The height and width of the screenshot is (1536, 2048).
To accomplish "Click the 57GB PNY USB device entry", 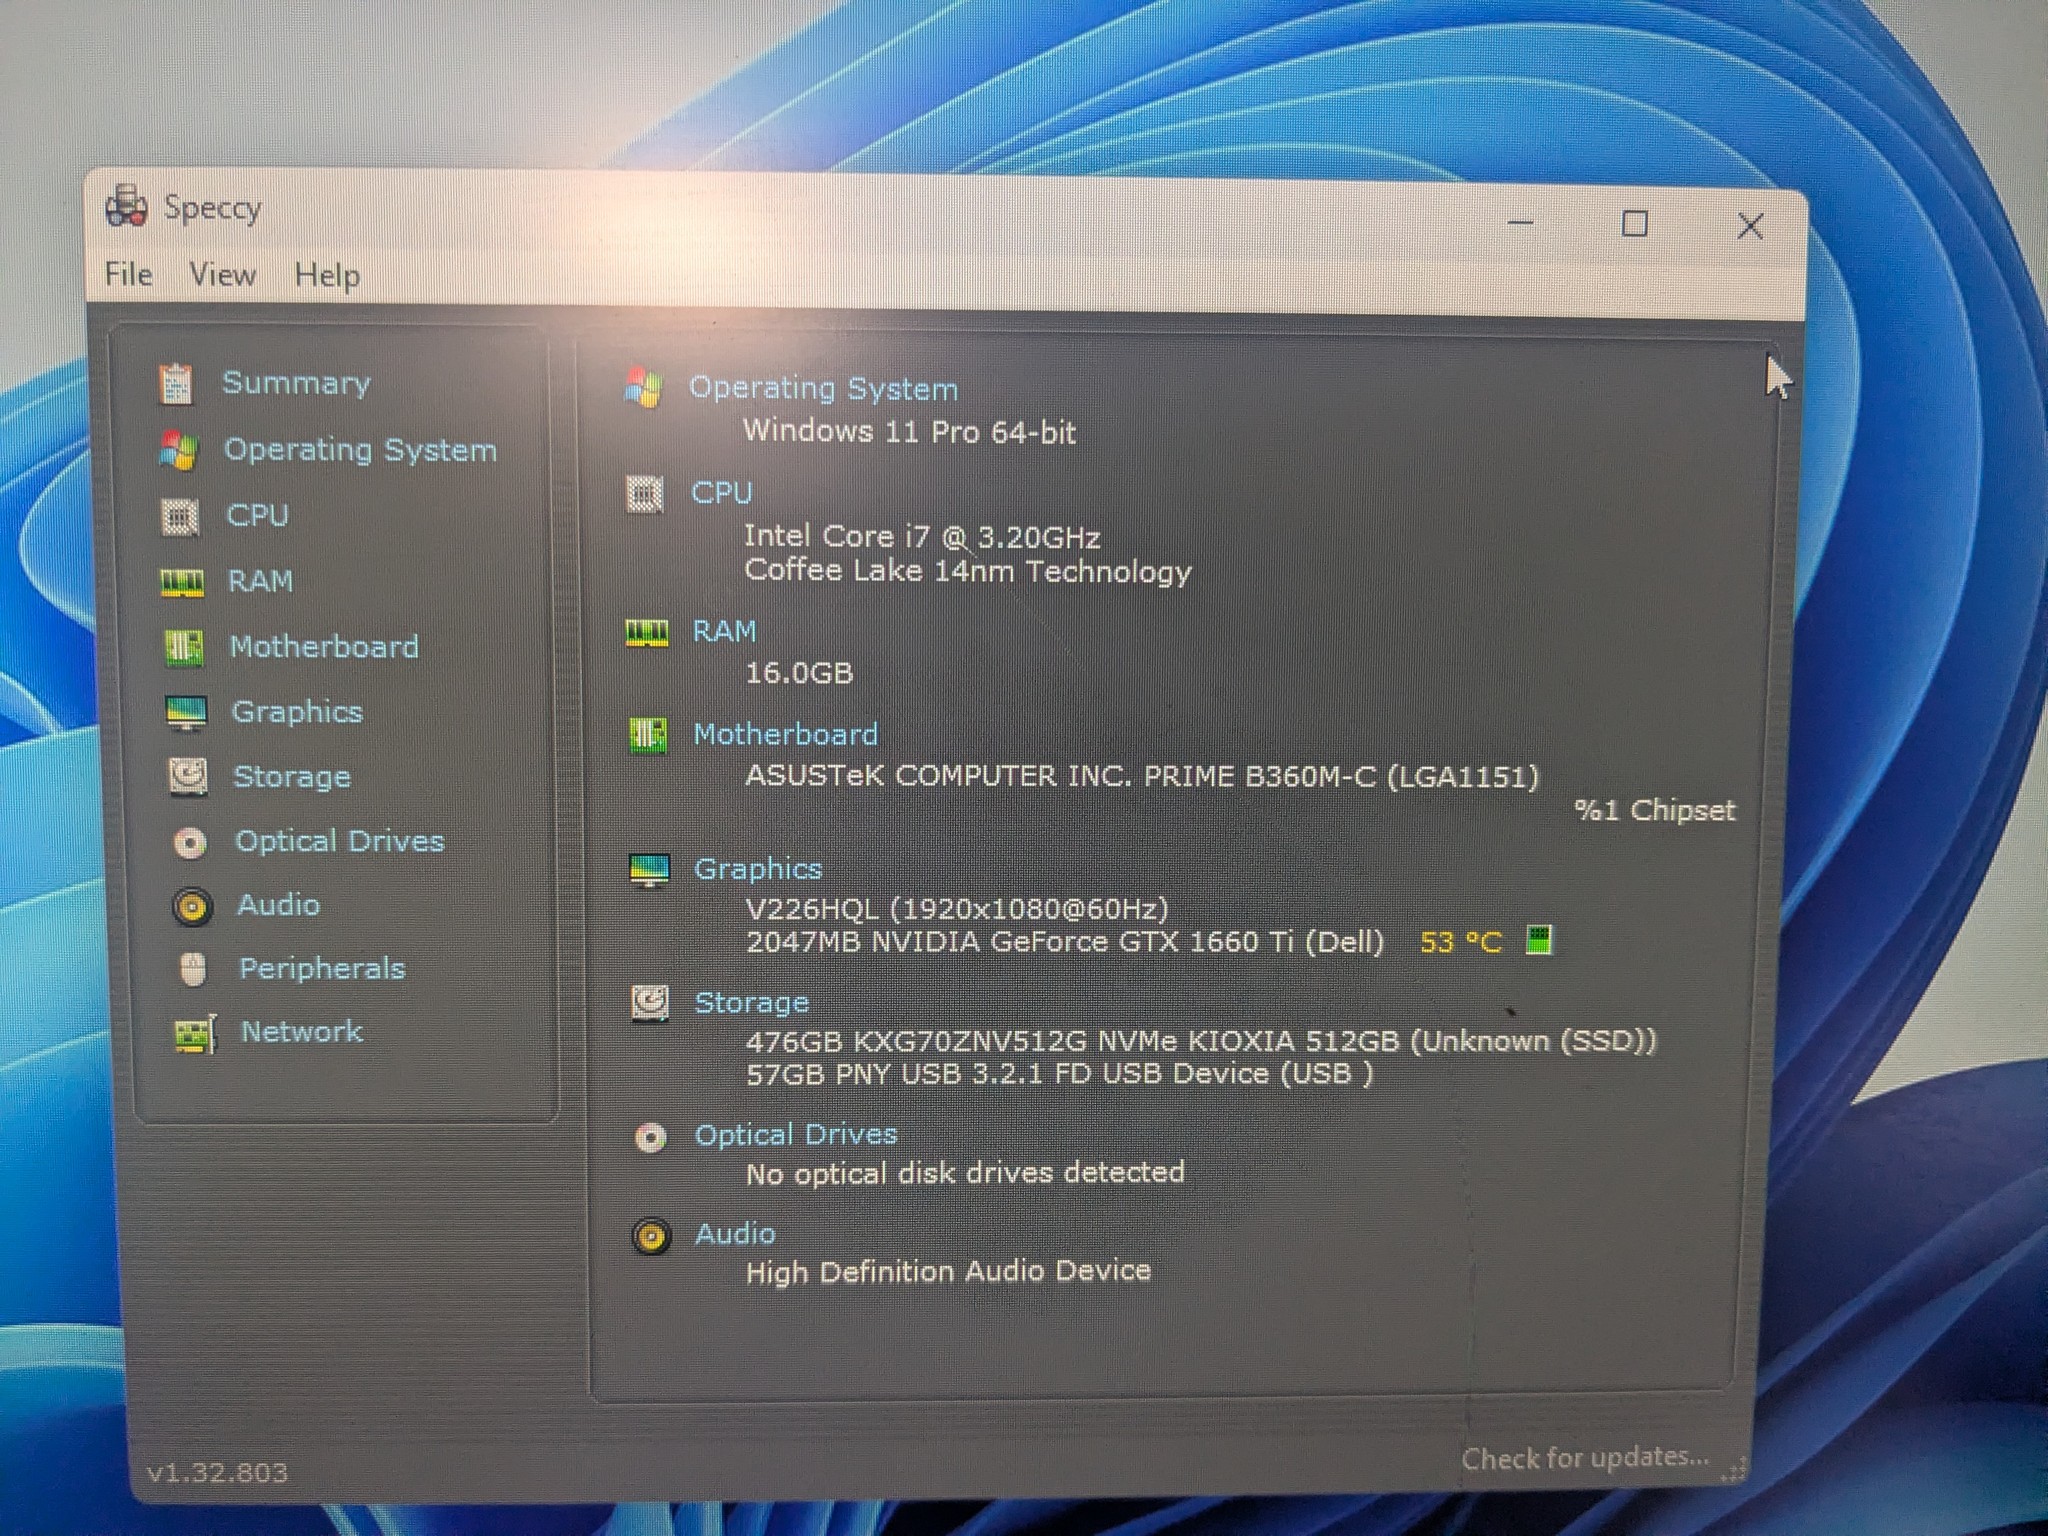I will pos(1059,1074).
